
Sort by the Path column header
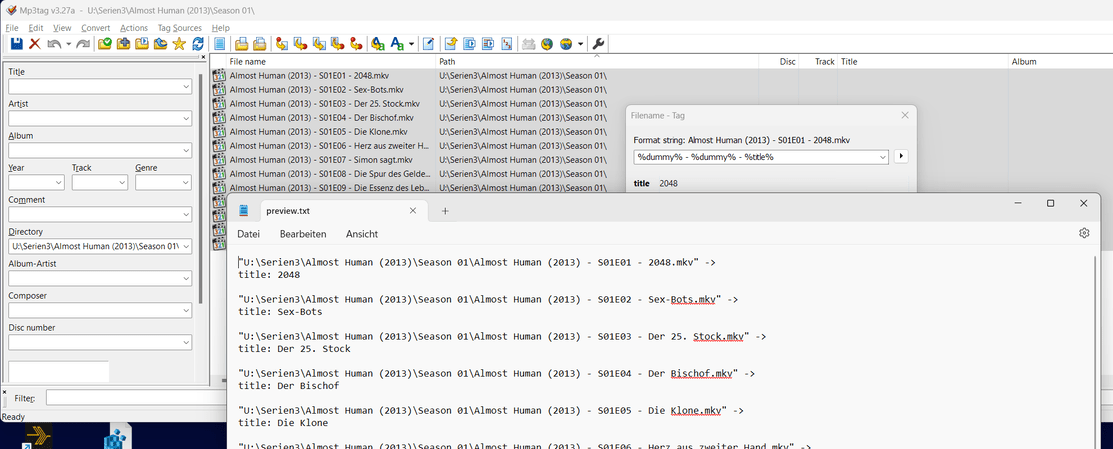(597, 62)
